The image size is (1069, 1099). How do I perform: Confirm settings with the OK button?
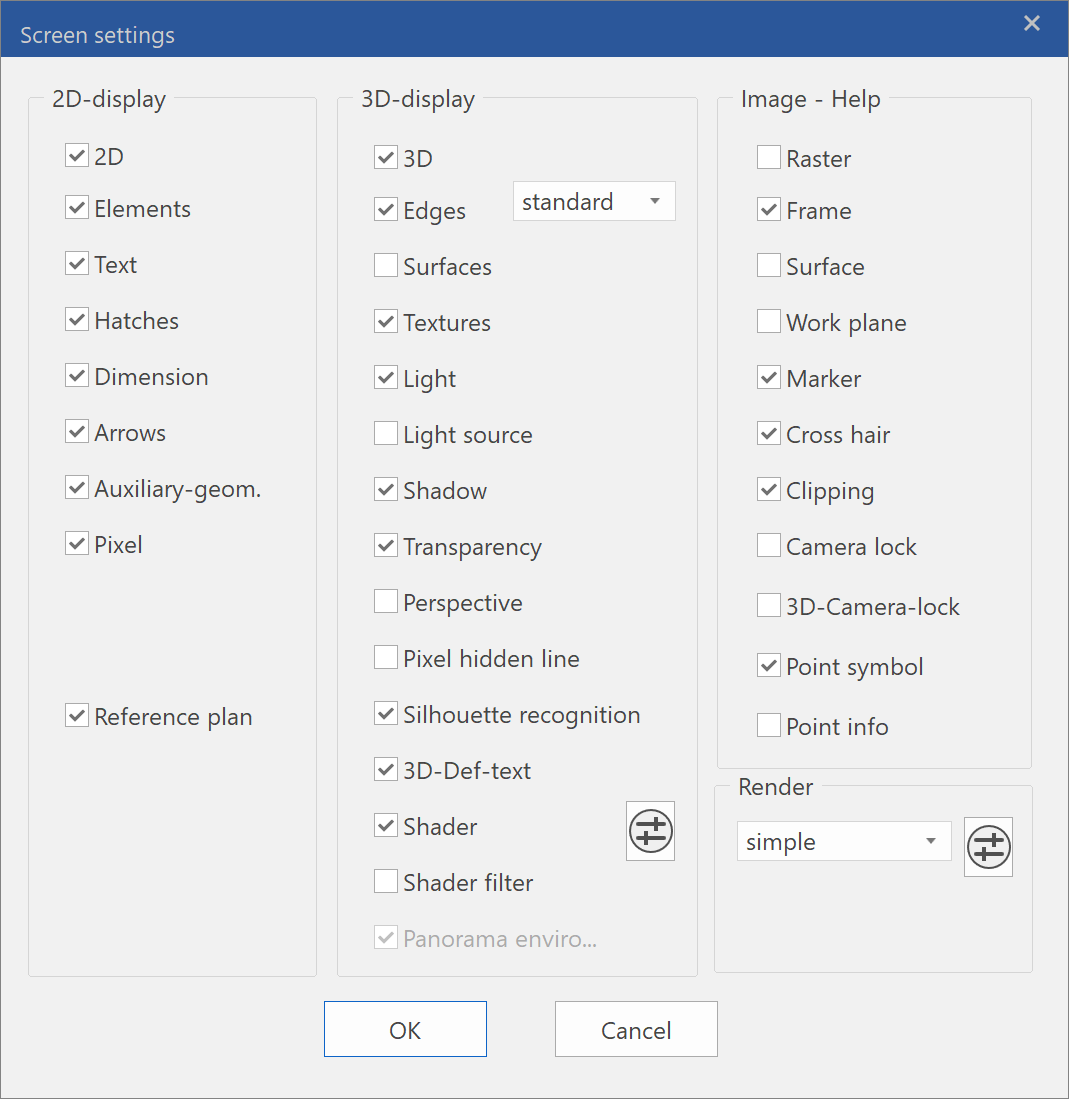pos(405,1028)
